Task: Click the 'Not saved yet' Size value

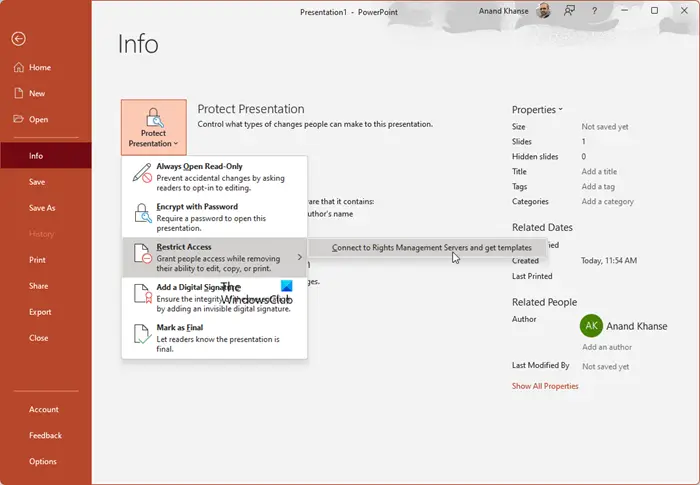Action: (605, 127)
